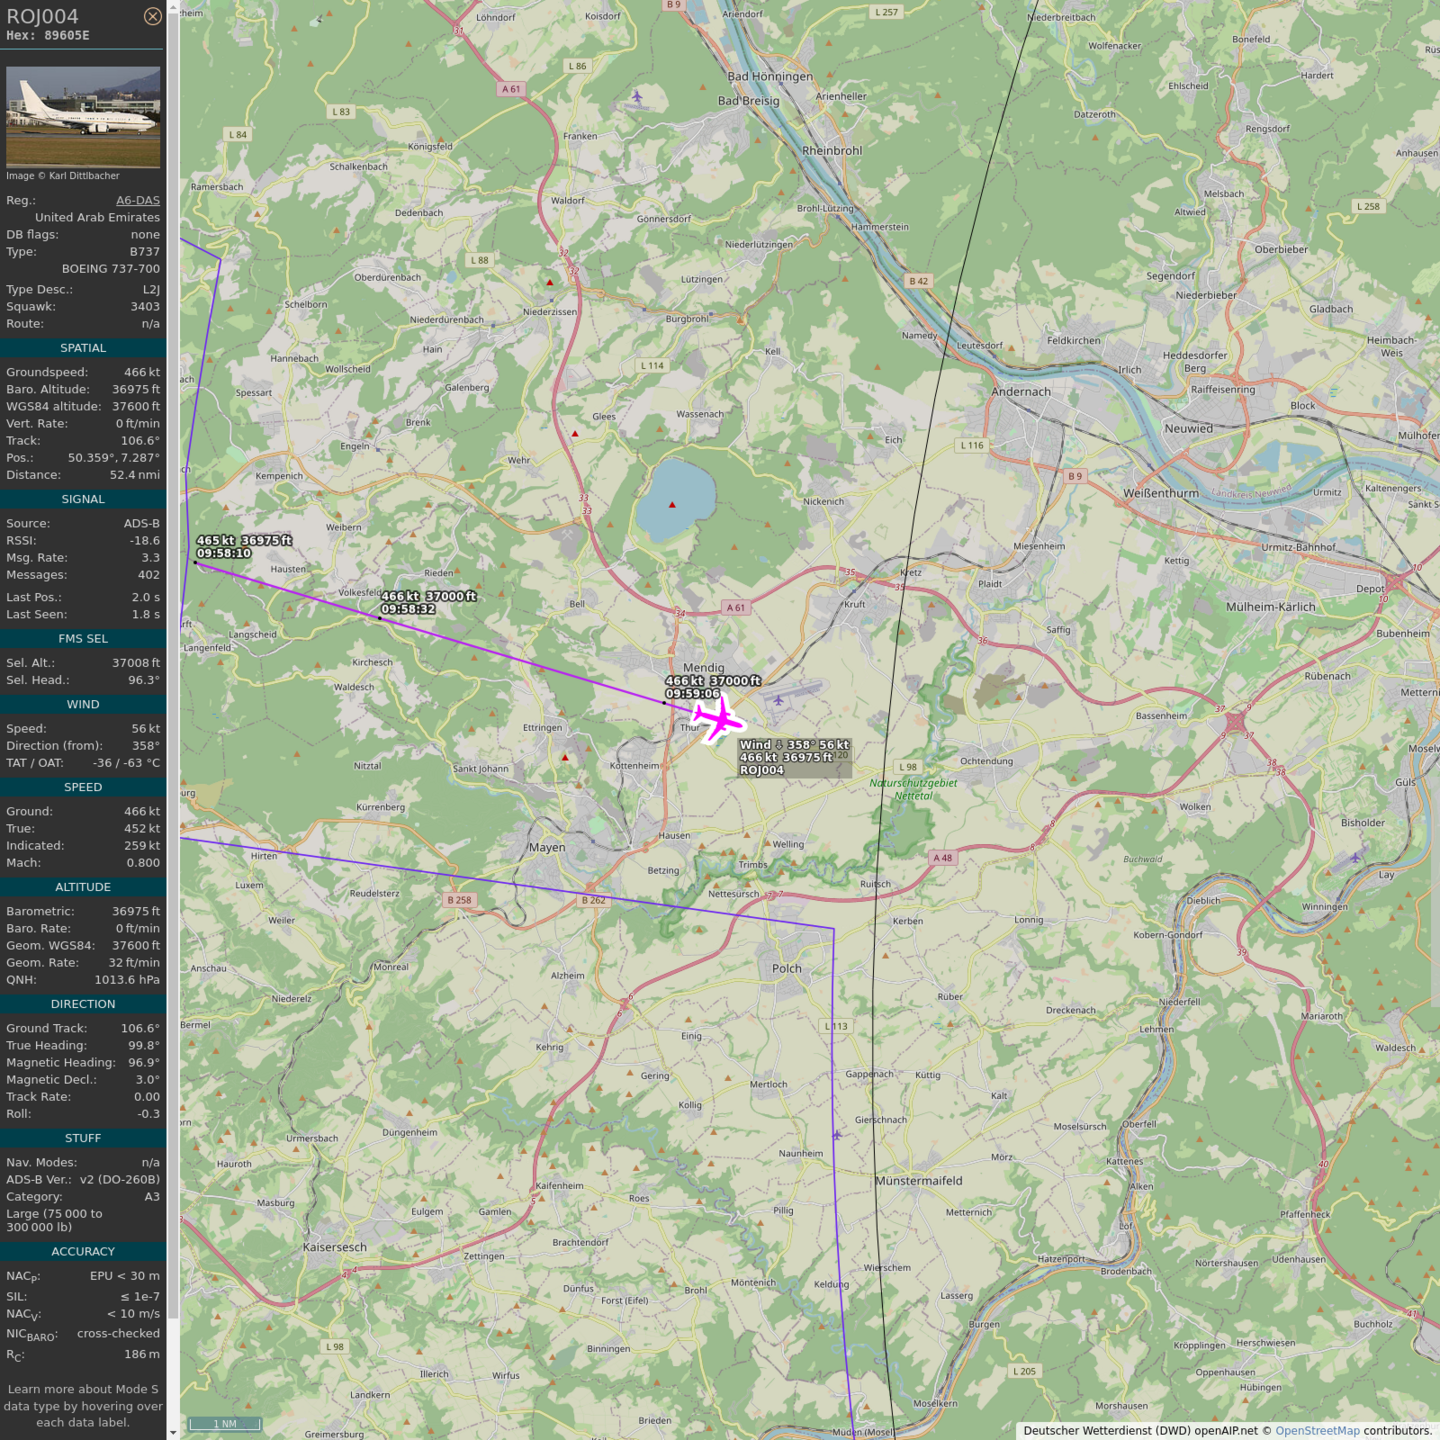This screenshot has width=1440, height=1440.
Task: Click the Mendig airfield airplane symbol
Action: (778, 700)
